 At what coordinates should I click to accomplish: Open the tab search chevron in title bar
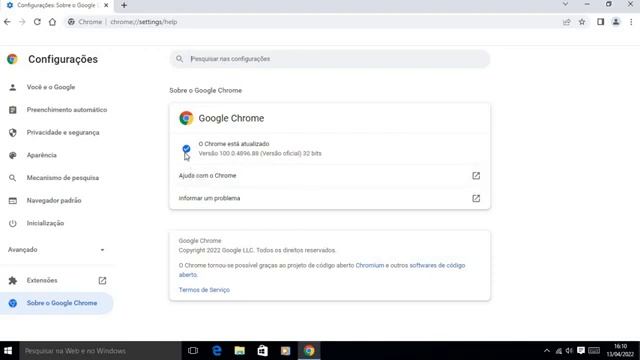pyautogui.click(x=565, y=4)
